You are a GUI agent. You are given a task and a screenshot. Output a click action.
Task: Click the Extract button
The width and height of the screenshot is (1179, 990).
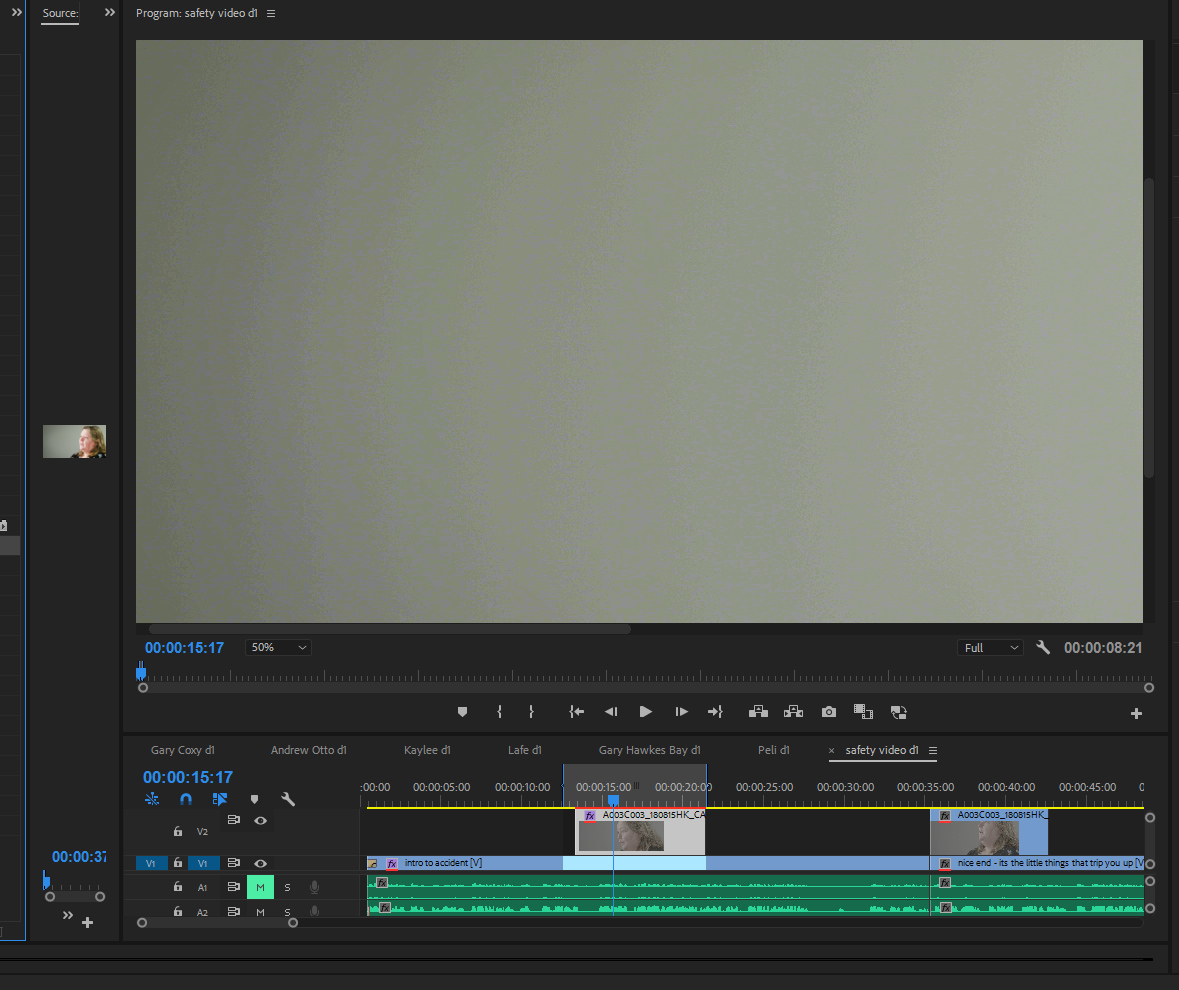tap(793, 712)
